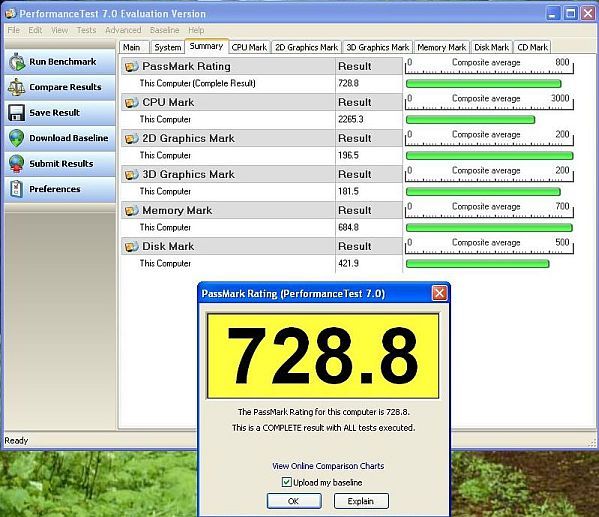Screen dimensions: 599x517
Task: Click the CPU Mark row icon
Action: [131, 103]
